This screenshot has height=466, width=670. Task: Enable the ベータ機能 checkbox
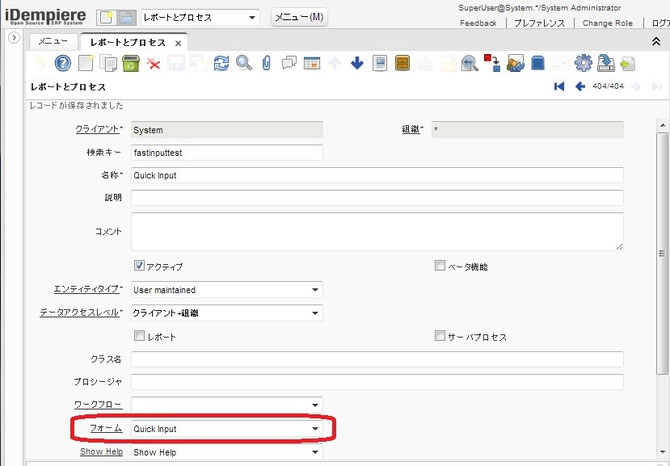click(440, 265)
